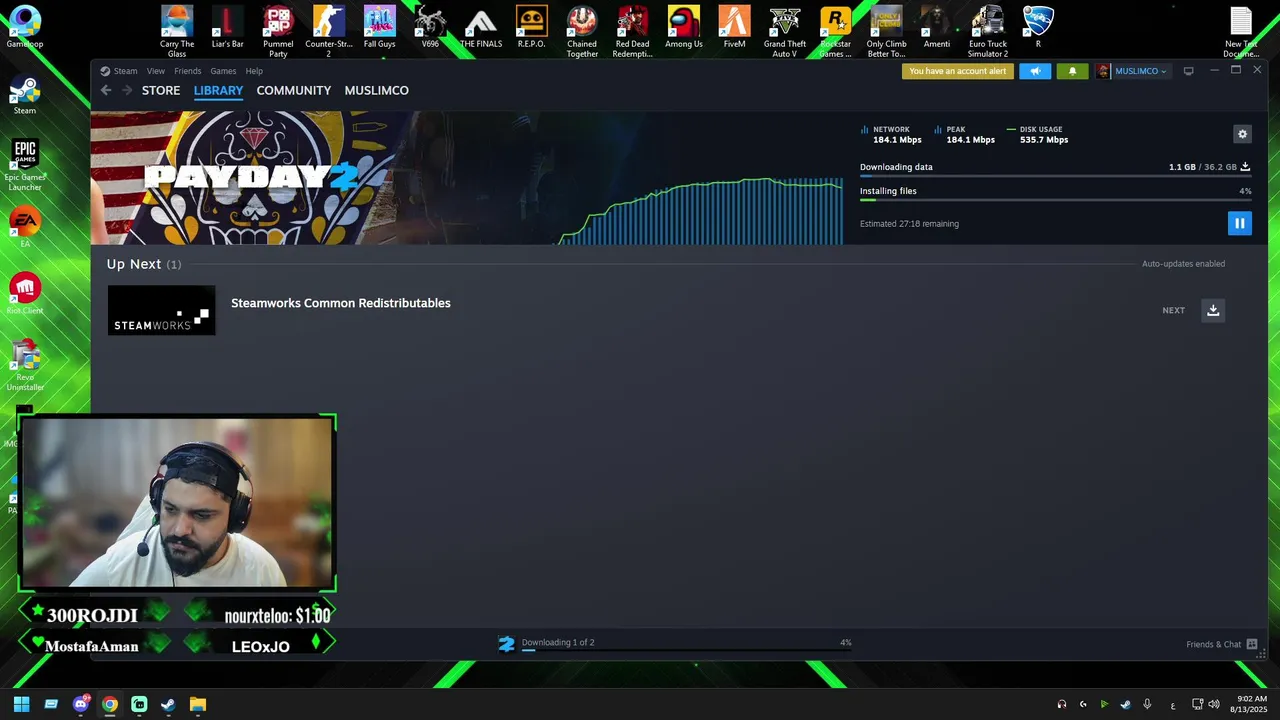The height and width of the screenshot is (720, 1280).
Task: Open Pummel Party desktop shortcut
Action: point(278,32)
